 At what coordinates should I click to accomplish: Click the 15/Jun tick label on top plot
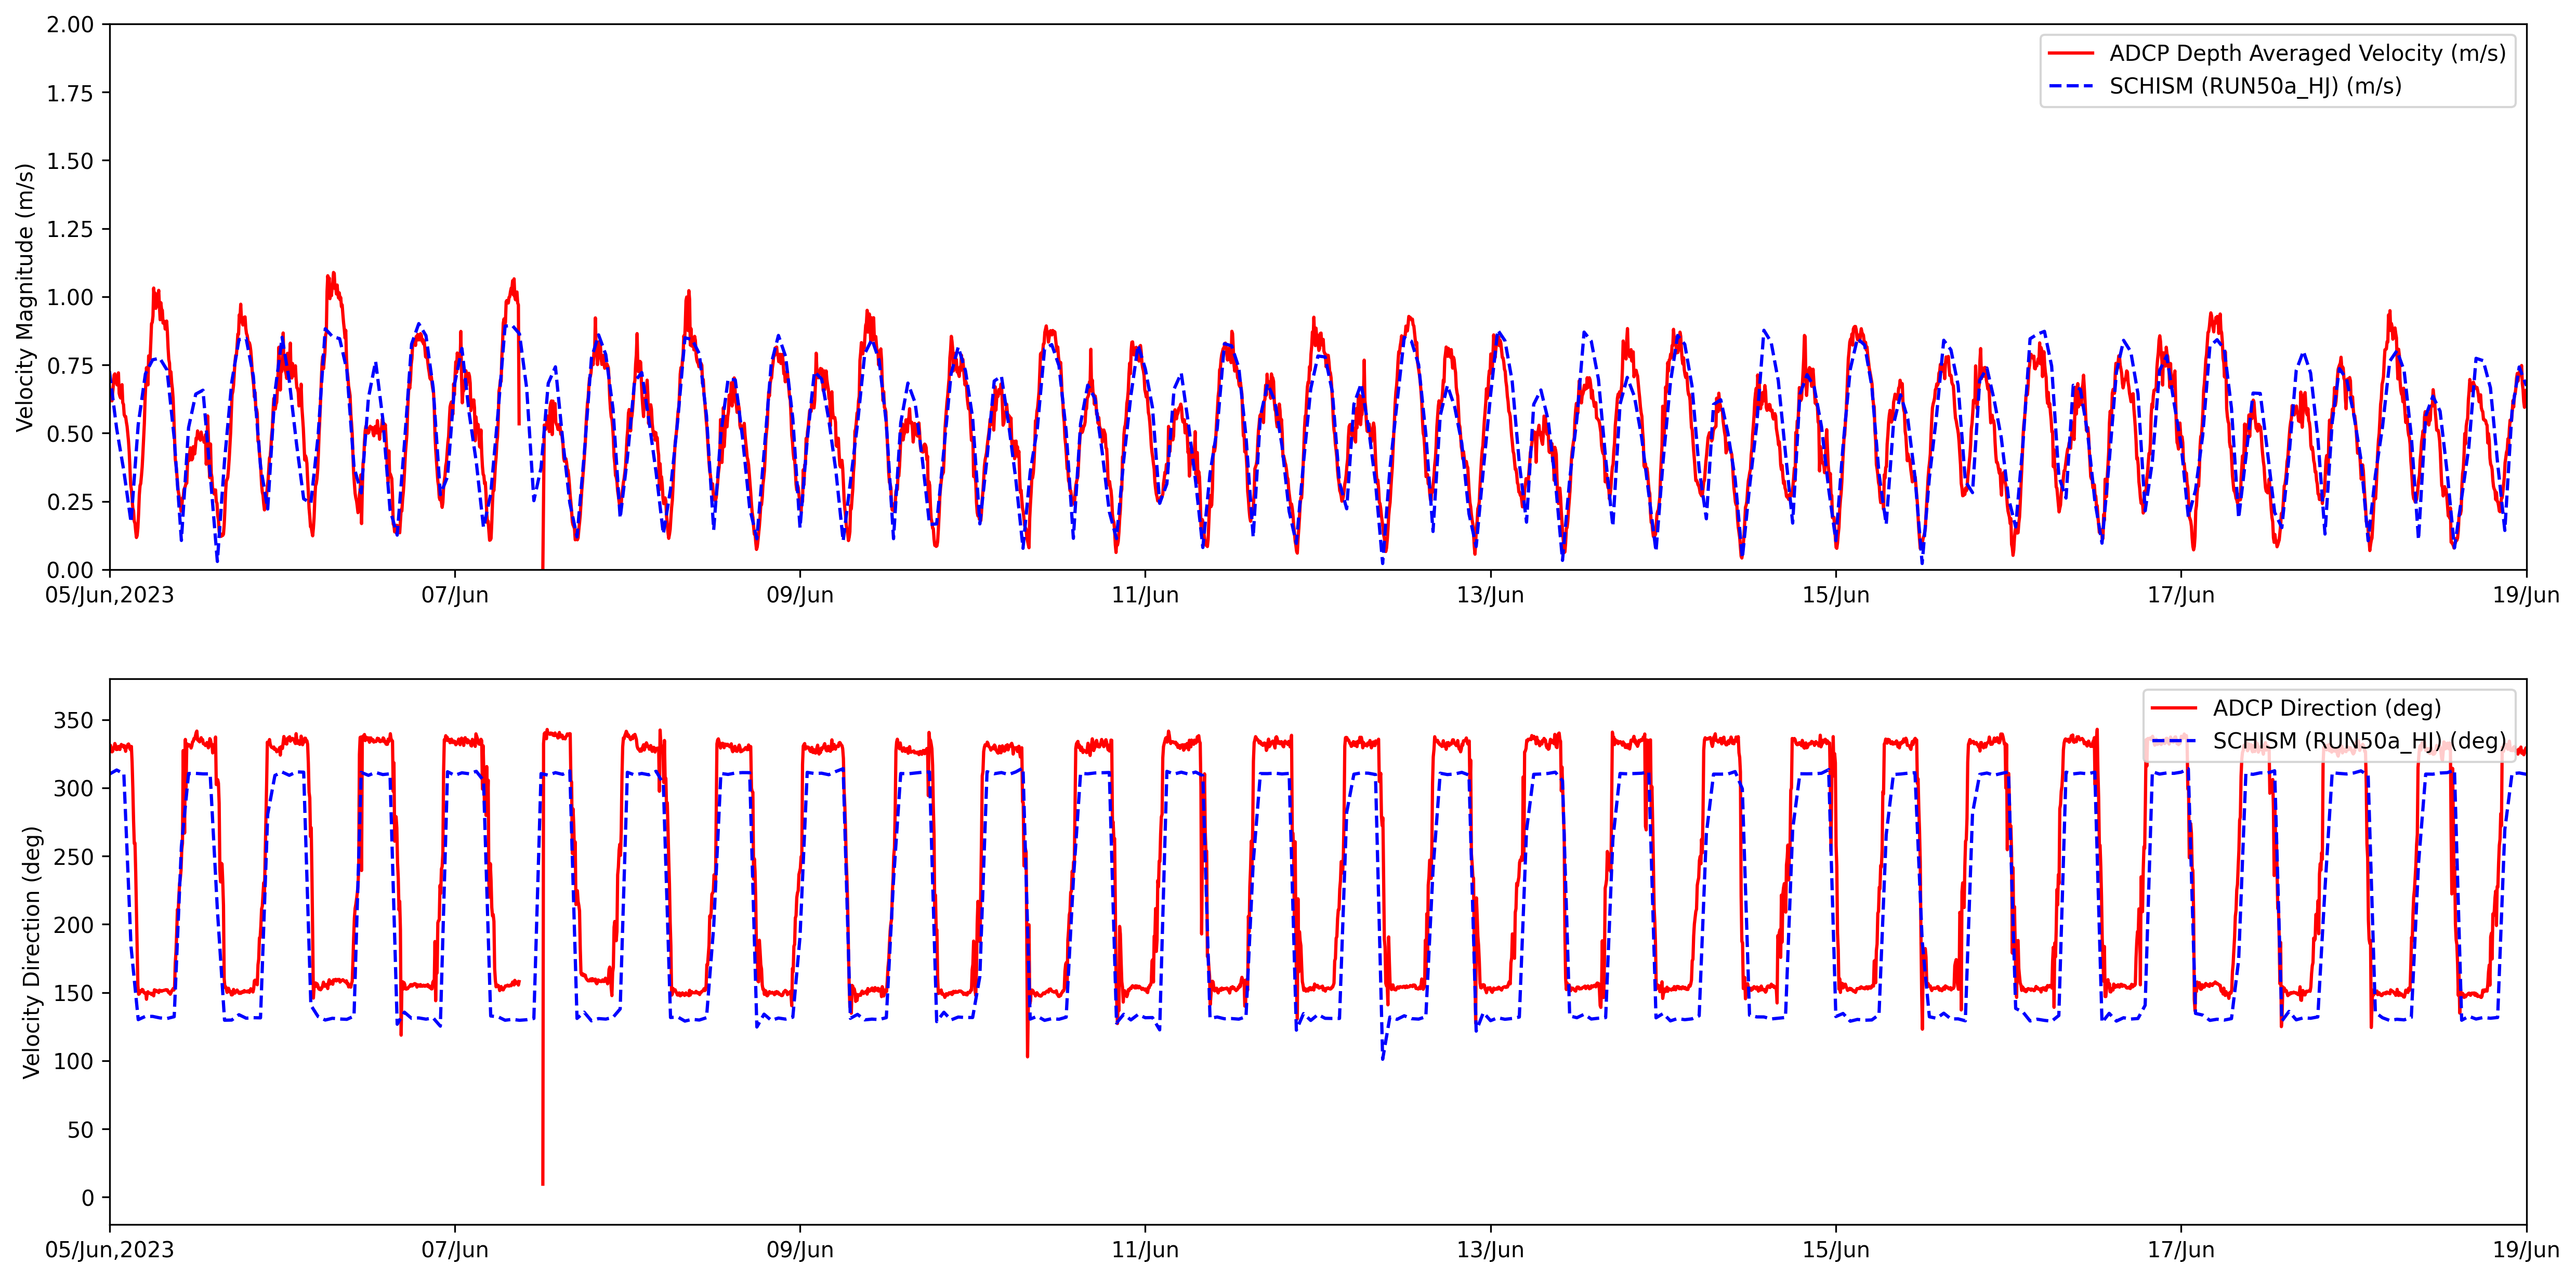tap(1835, 596)
